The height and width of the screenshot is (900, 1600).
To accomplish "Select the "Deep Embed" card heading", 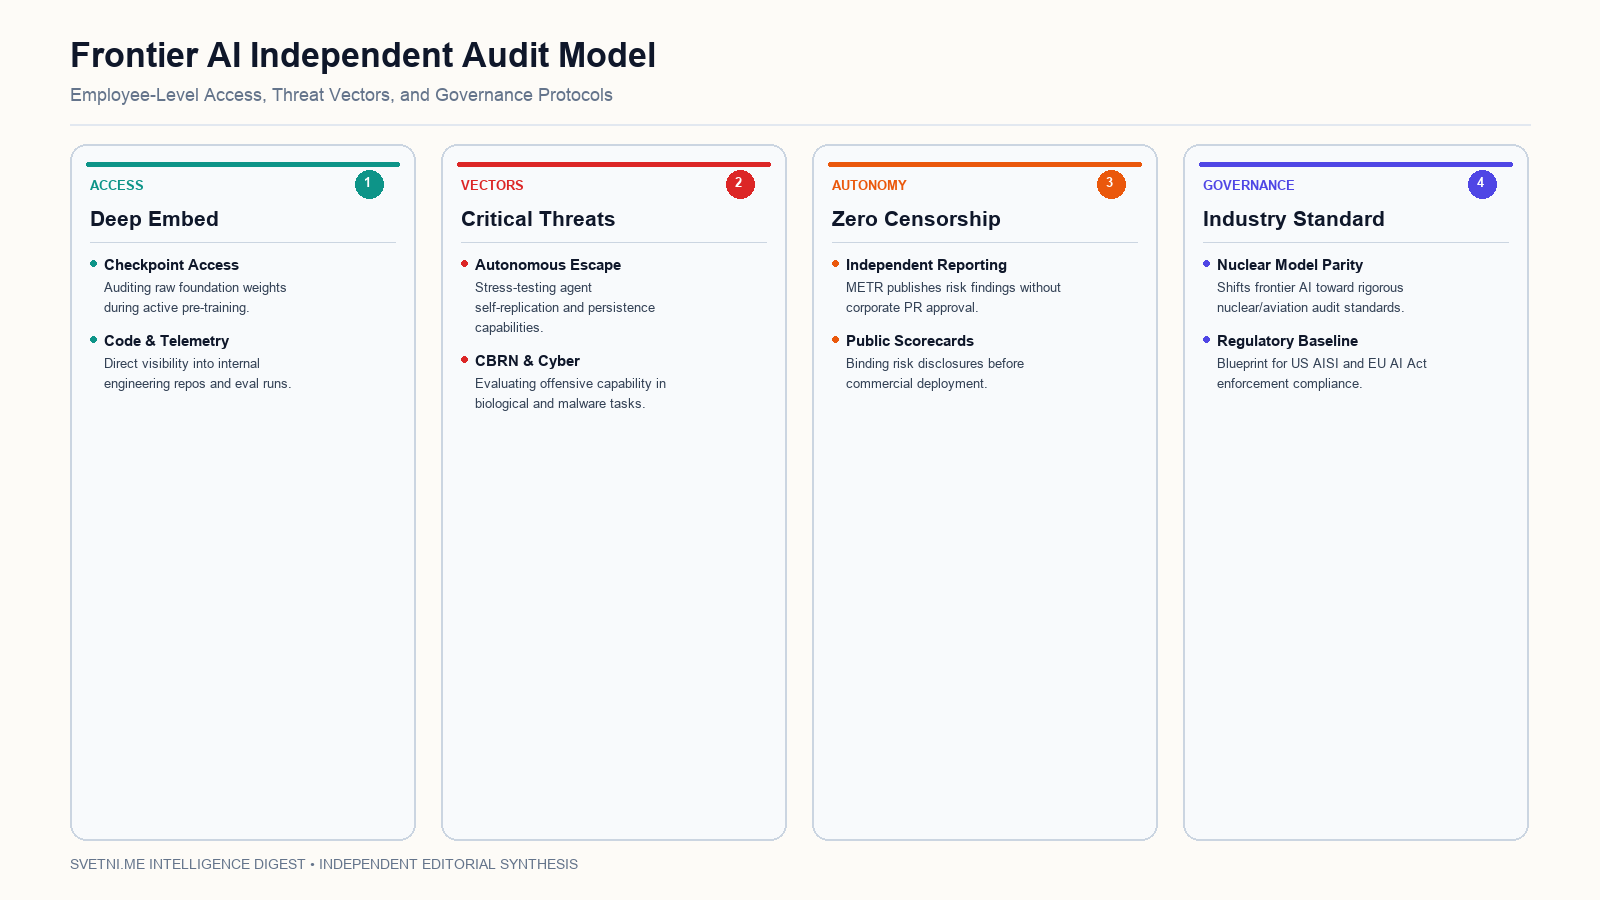I will (x=154, y=219).
